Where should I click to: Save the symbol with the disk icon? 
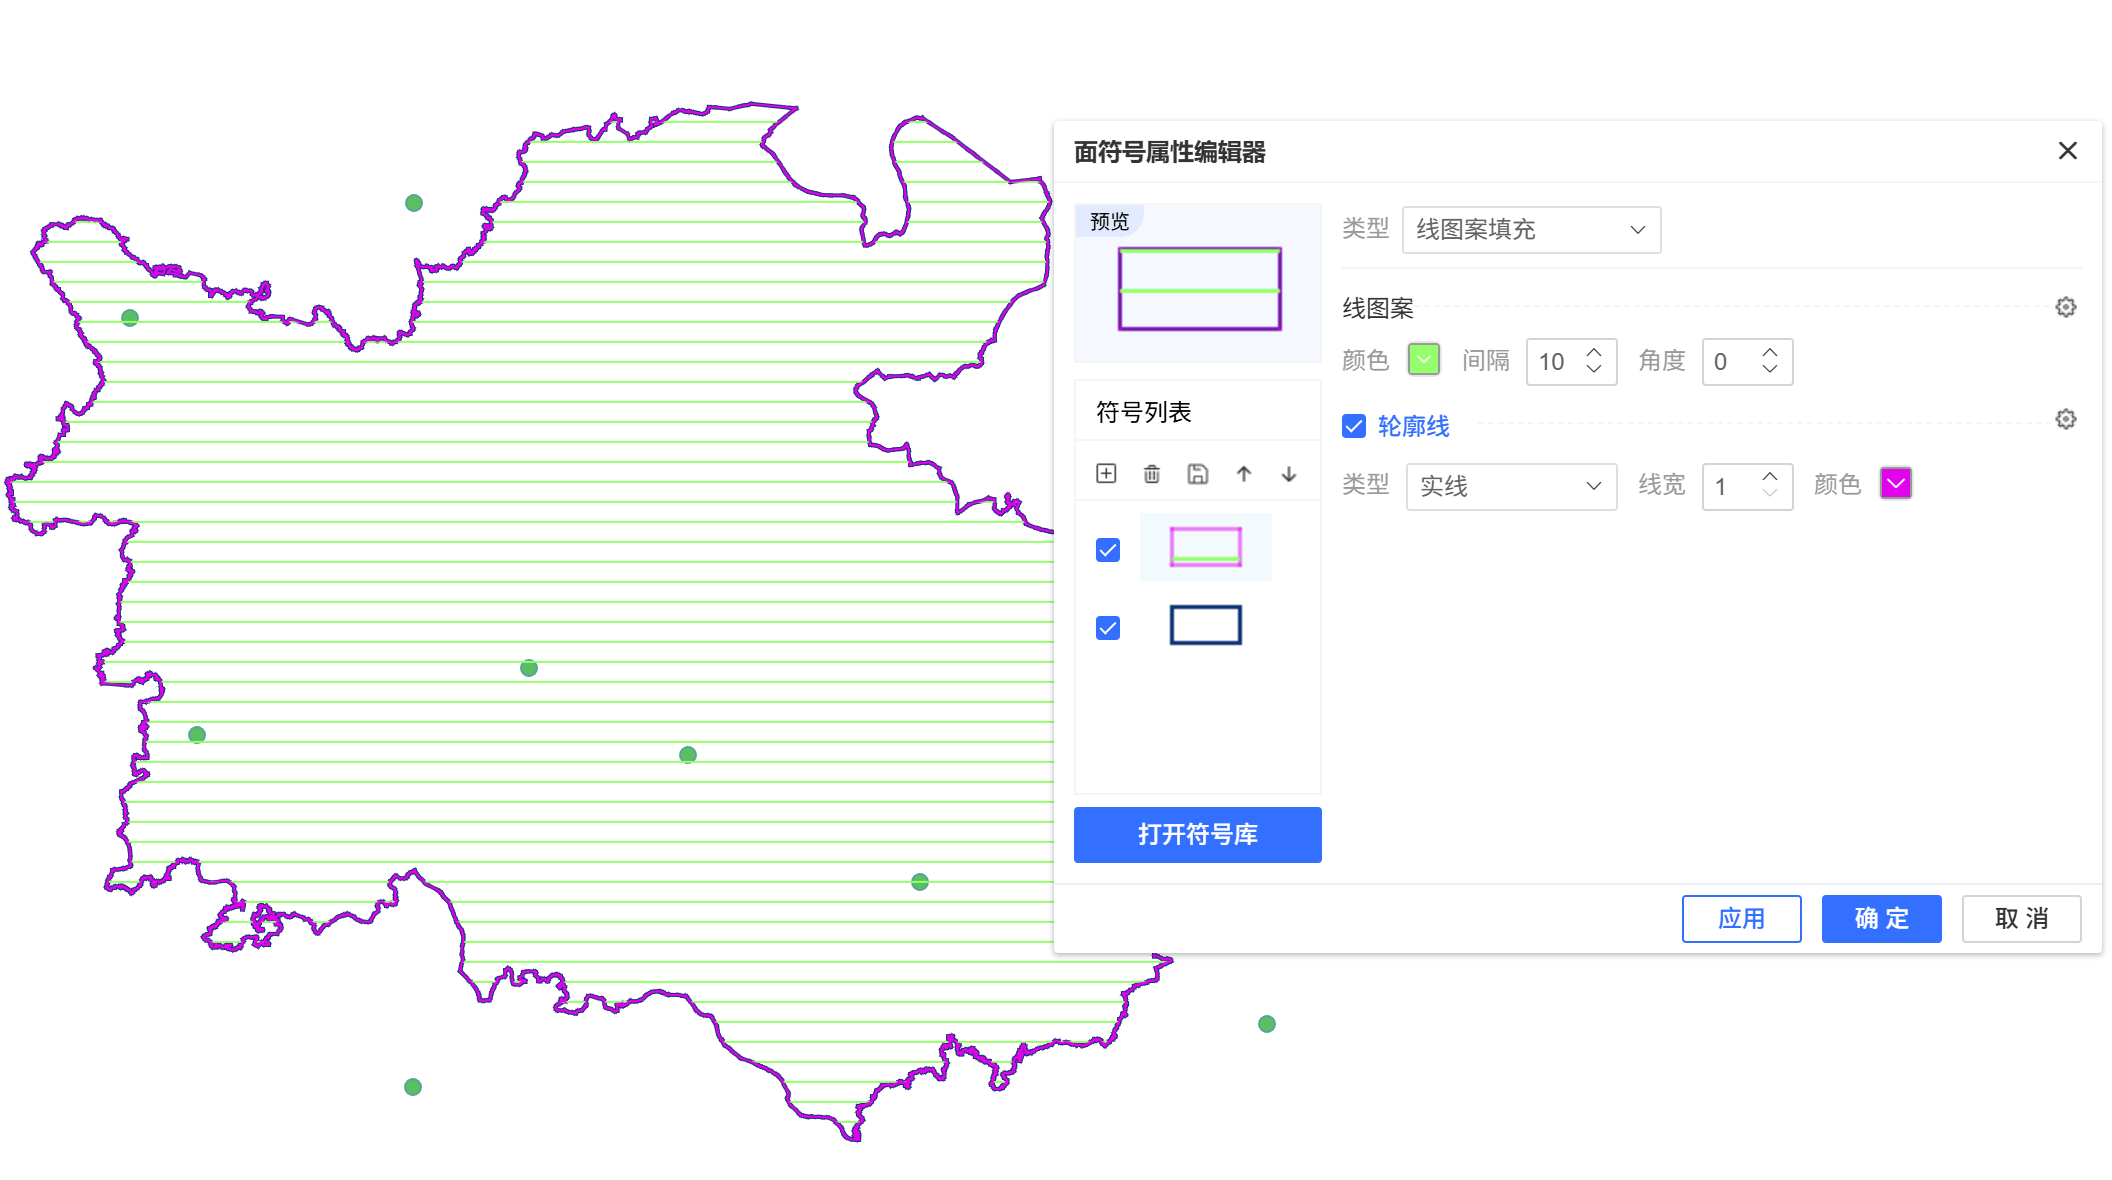tap(1198, 474)
